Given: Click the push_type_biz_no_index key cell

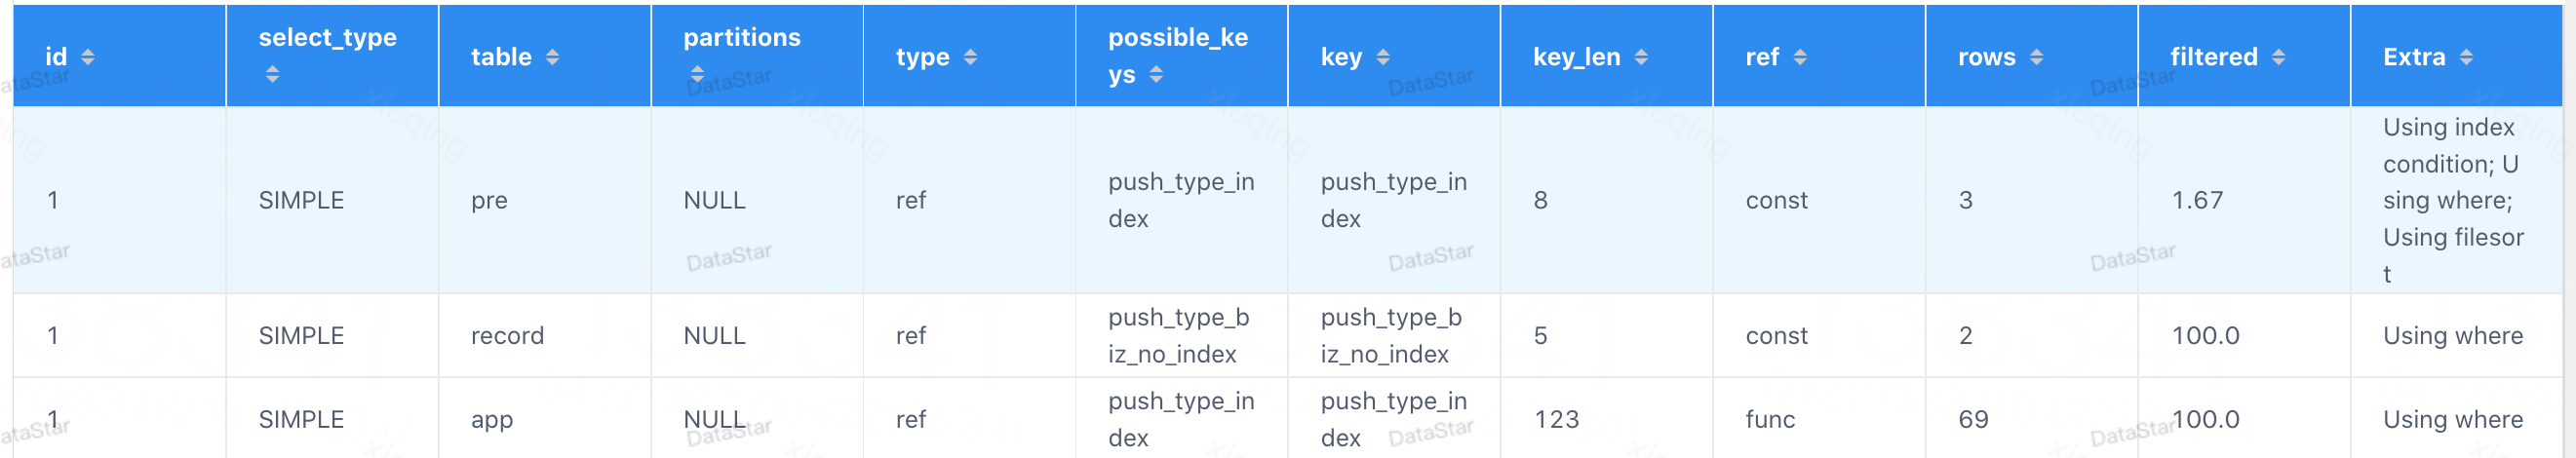Looking at the screenshot, I should coord(1391,335).
